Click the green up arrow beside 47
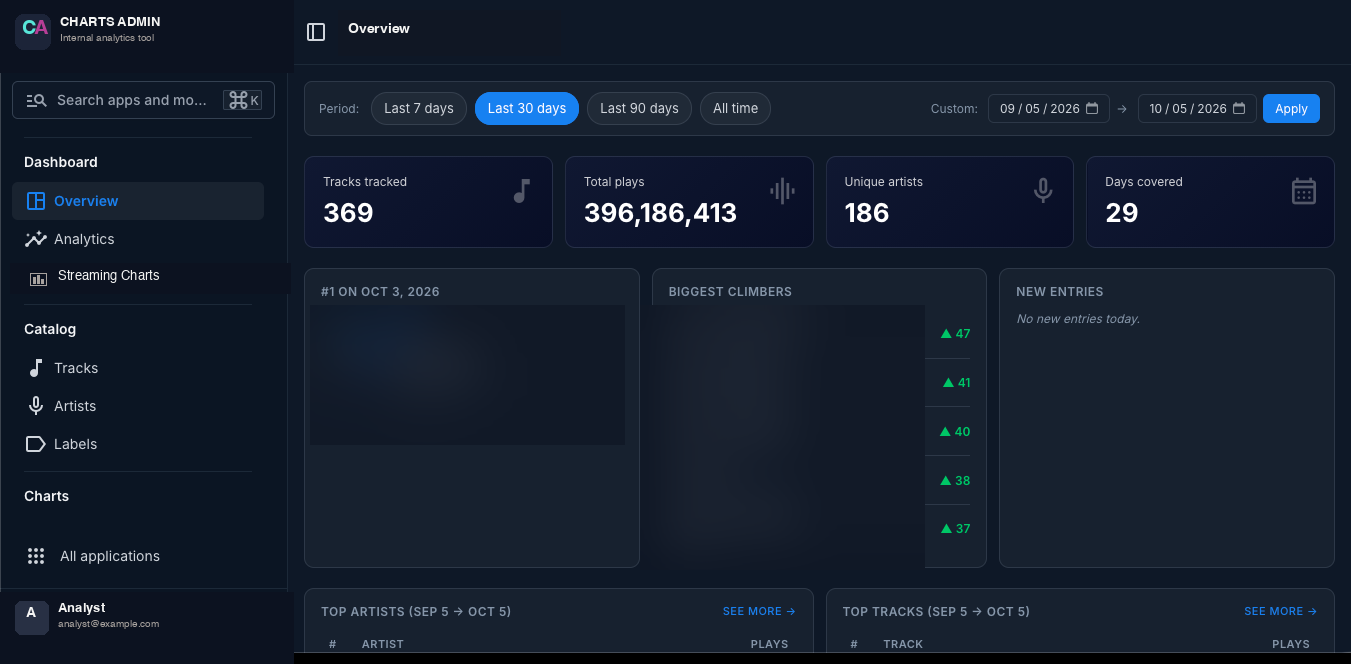 pos(946,334)
